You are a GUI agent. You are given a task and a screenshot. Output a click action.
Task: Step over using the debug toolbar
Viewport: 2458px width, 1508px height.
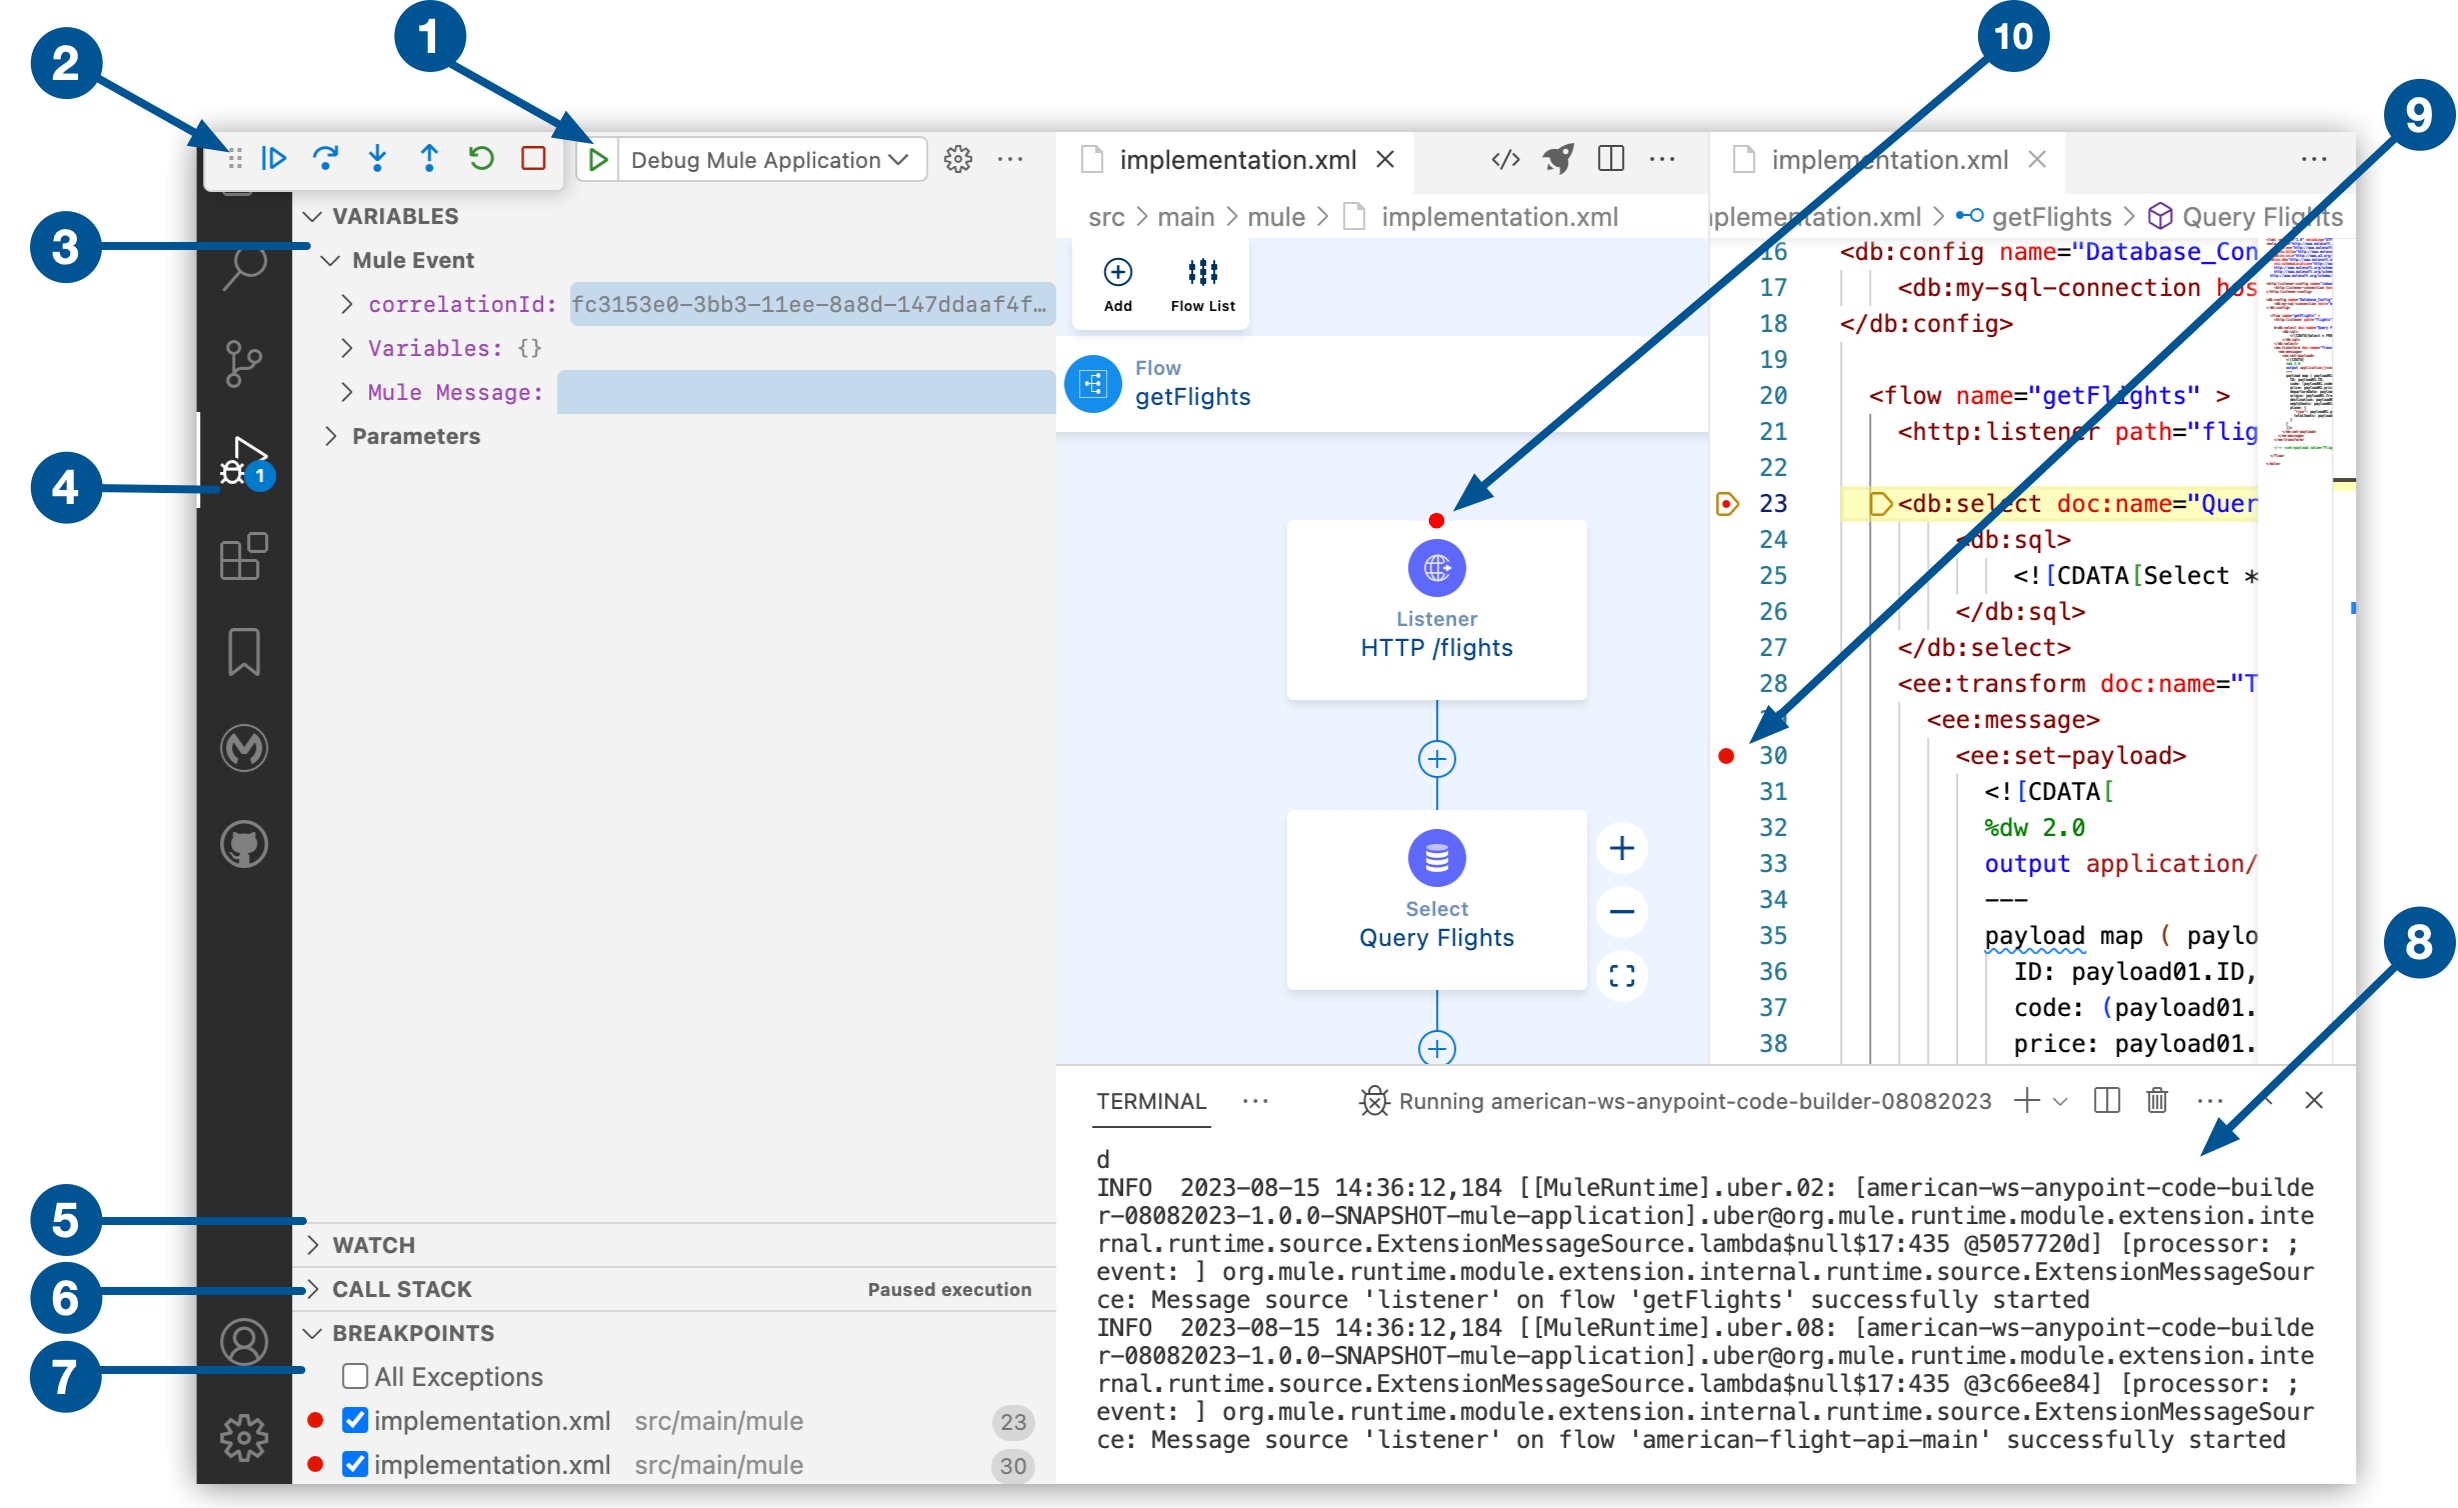click(326, 158)
